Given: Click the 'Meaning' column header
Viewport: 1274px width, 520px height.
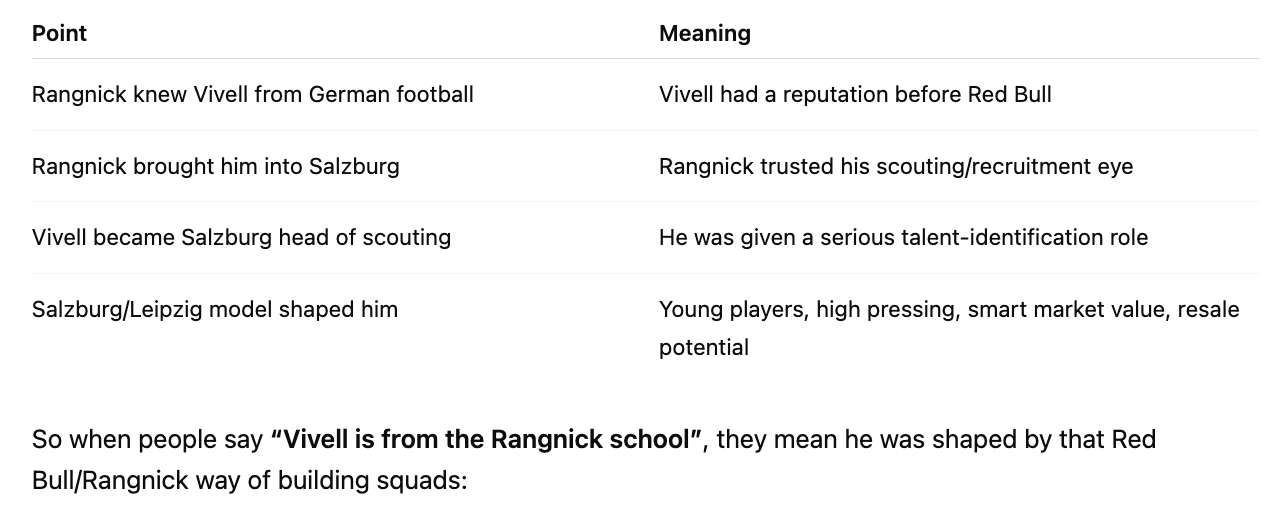Looking at the screenshot, I should pos(705,33).
